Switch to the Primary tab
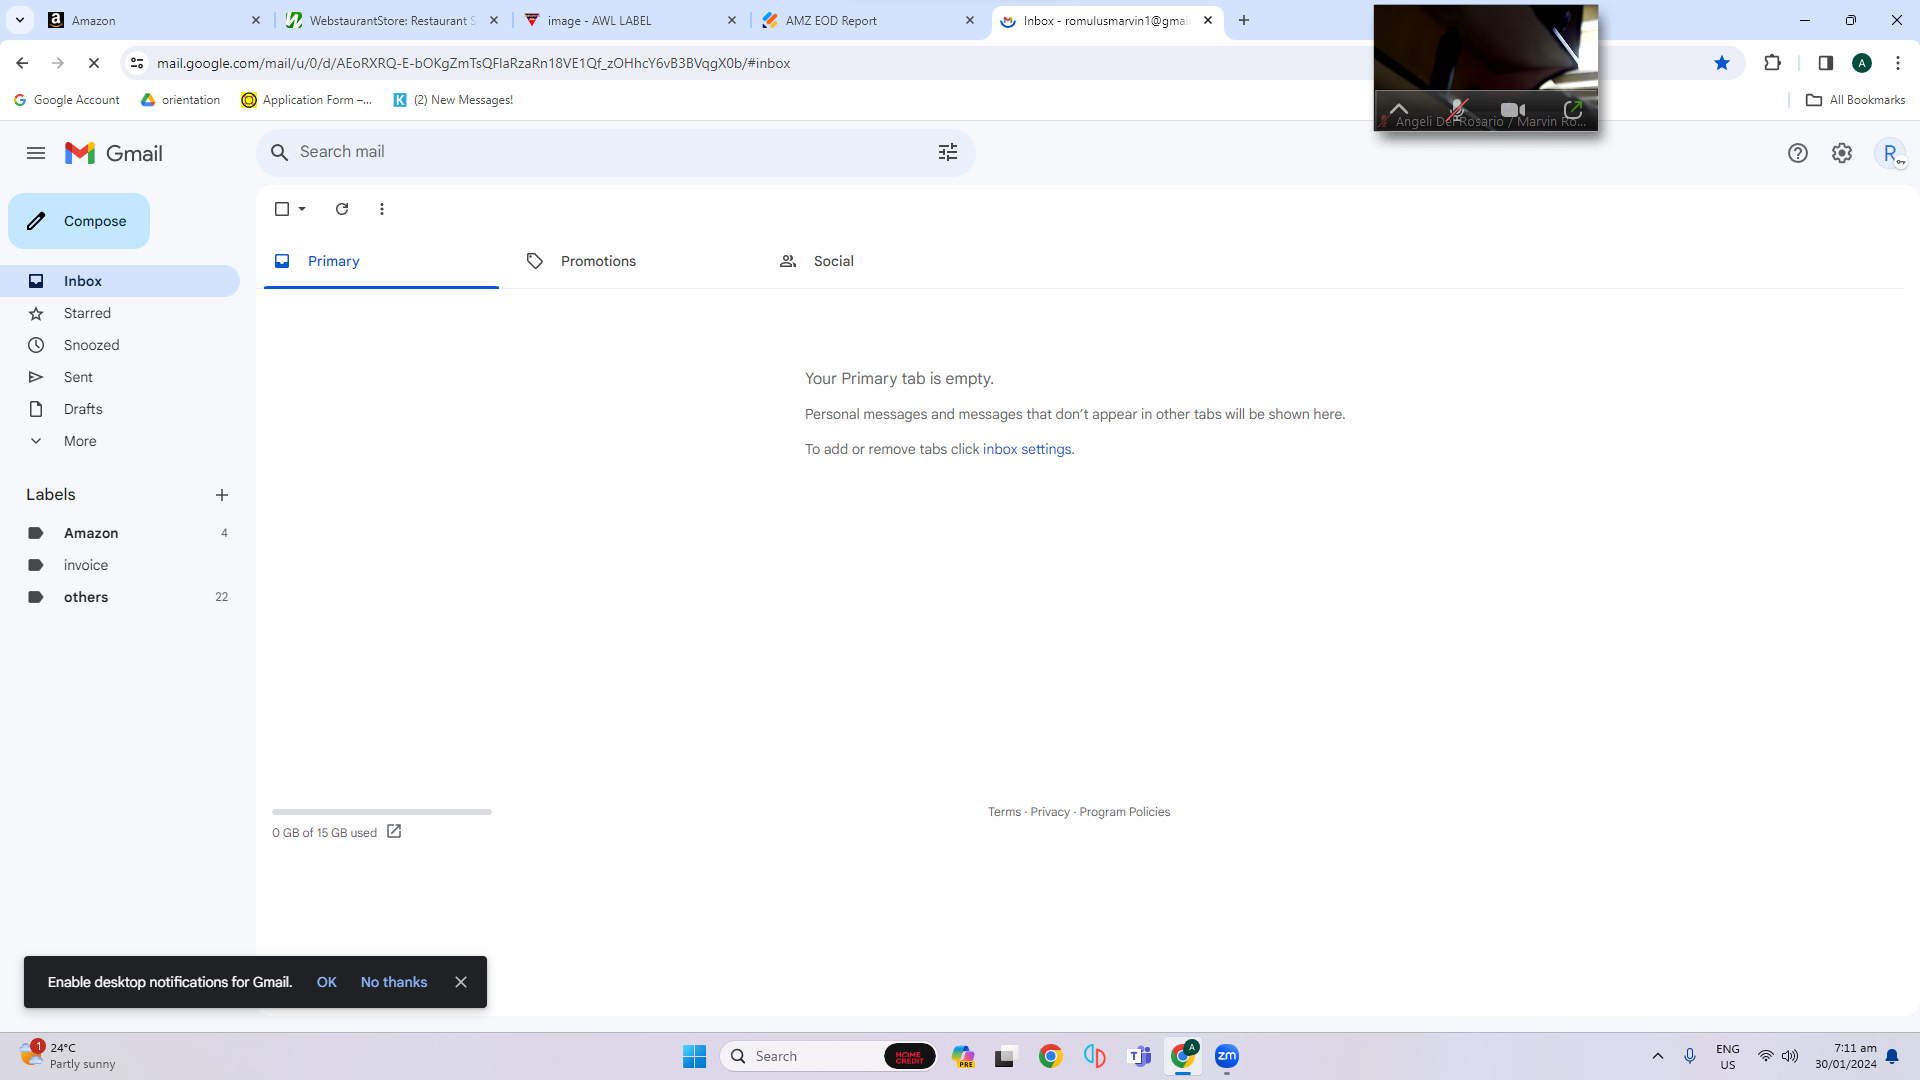The width and height of the screenshot is (1920, 1080). [x=381, y=261]
